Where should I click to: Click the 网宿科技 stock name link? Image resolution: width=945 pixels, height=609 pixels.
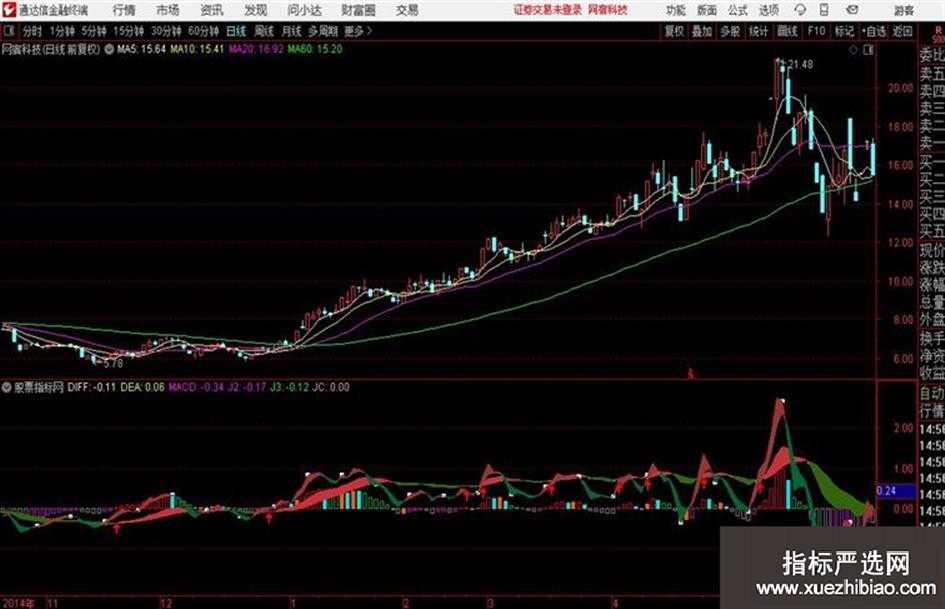[608, 10]
